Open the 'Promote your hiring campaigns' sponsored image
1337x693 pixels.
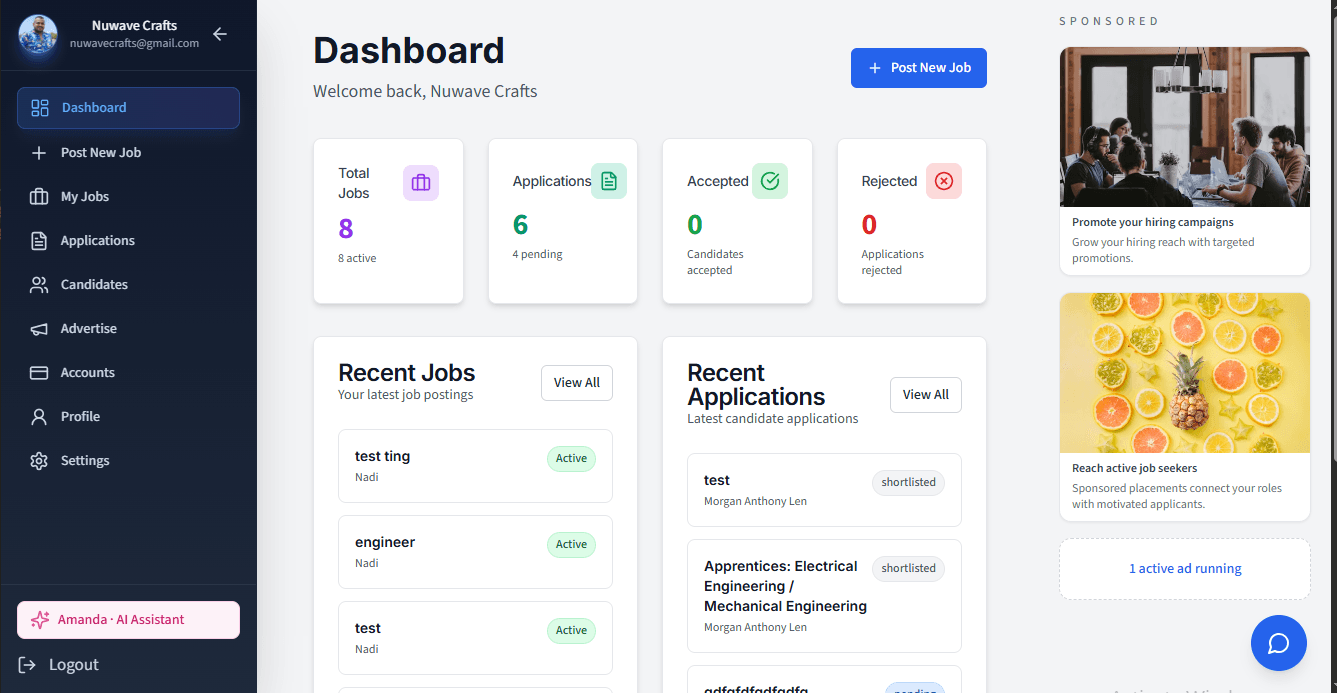point(1184,127)
